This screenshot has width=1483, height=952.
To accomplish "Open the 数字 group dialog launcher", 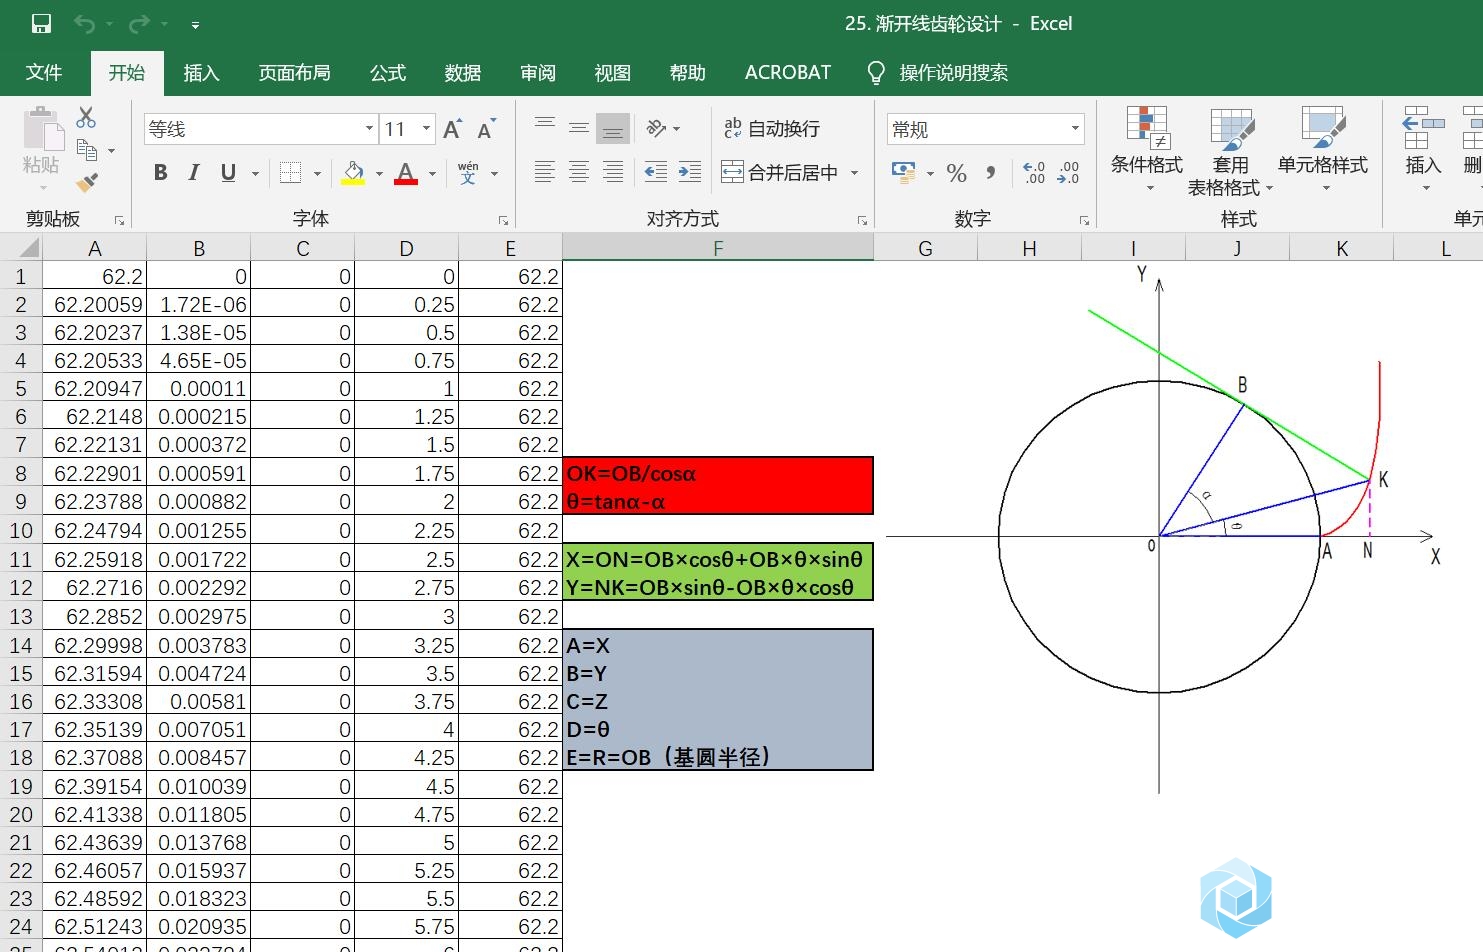I will [1084, 220].
